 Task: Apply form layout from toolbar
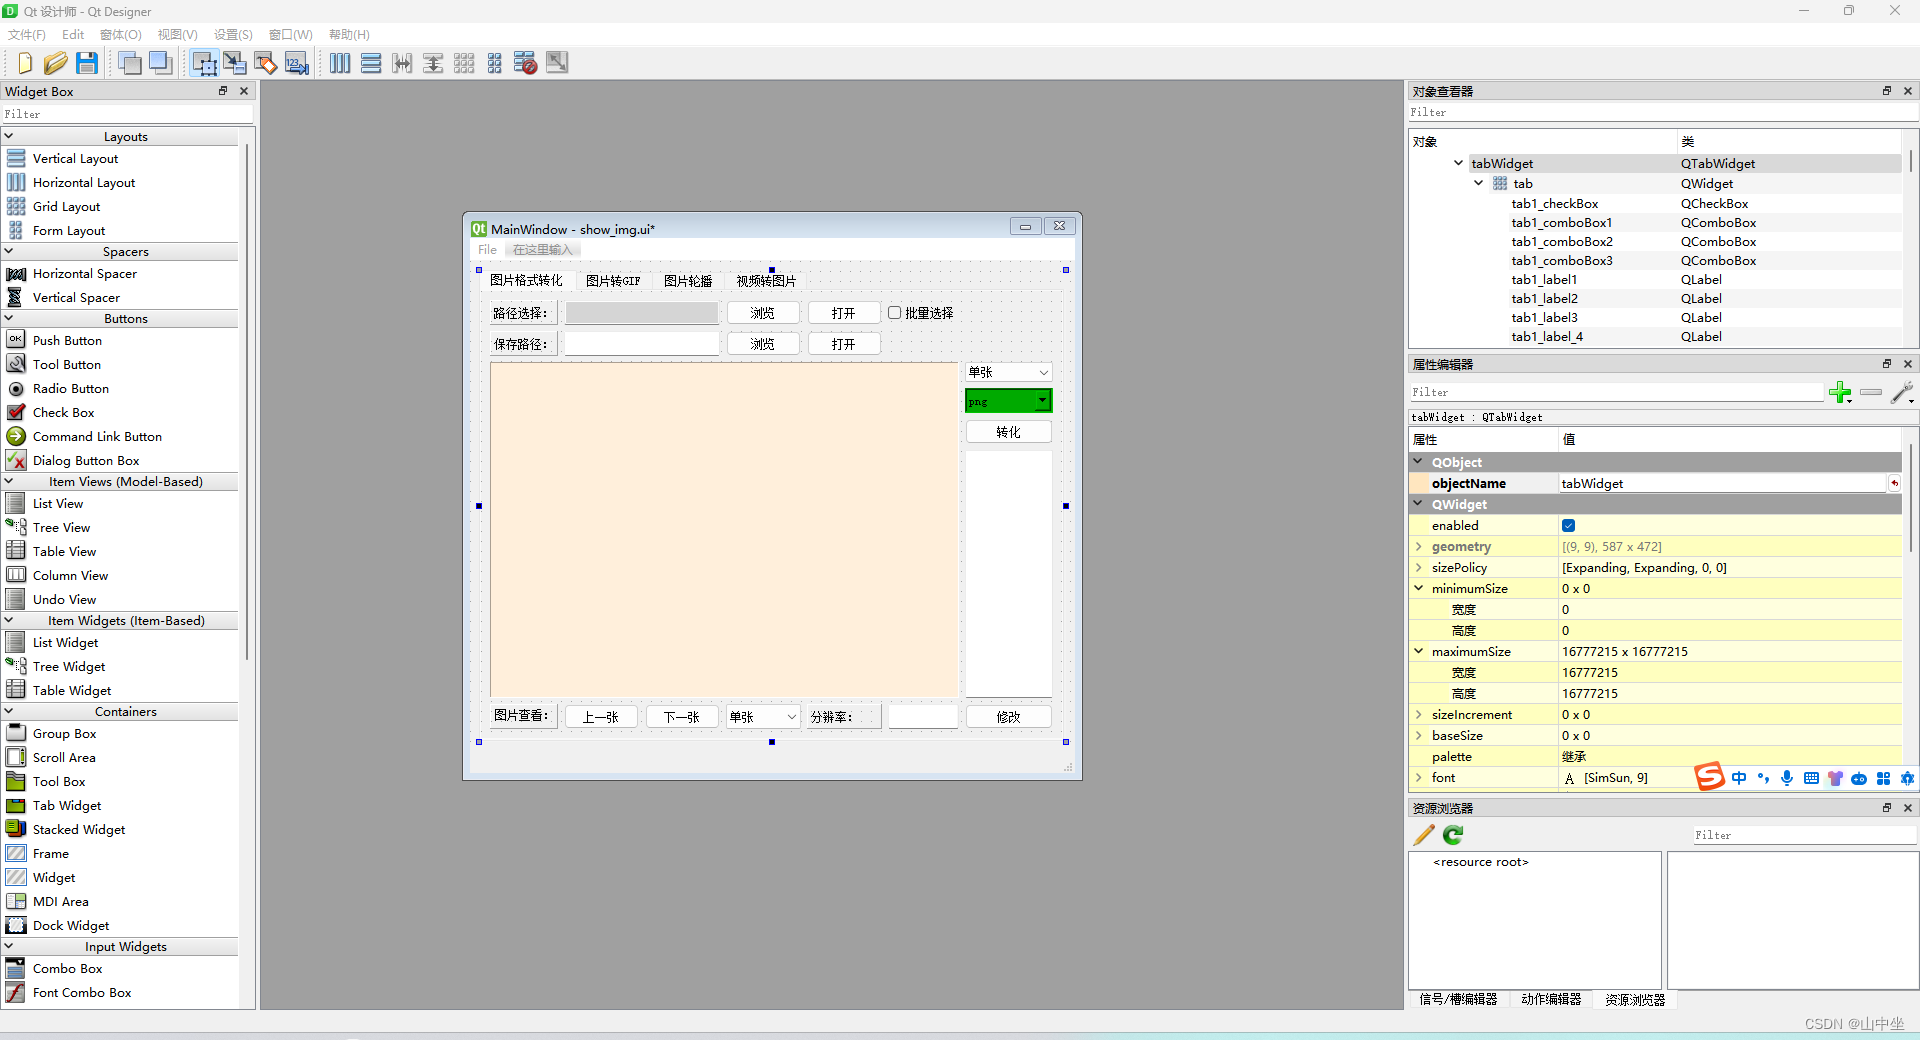[x=495, y=63]
